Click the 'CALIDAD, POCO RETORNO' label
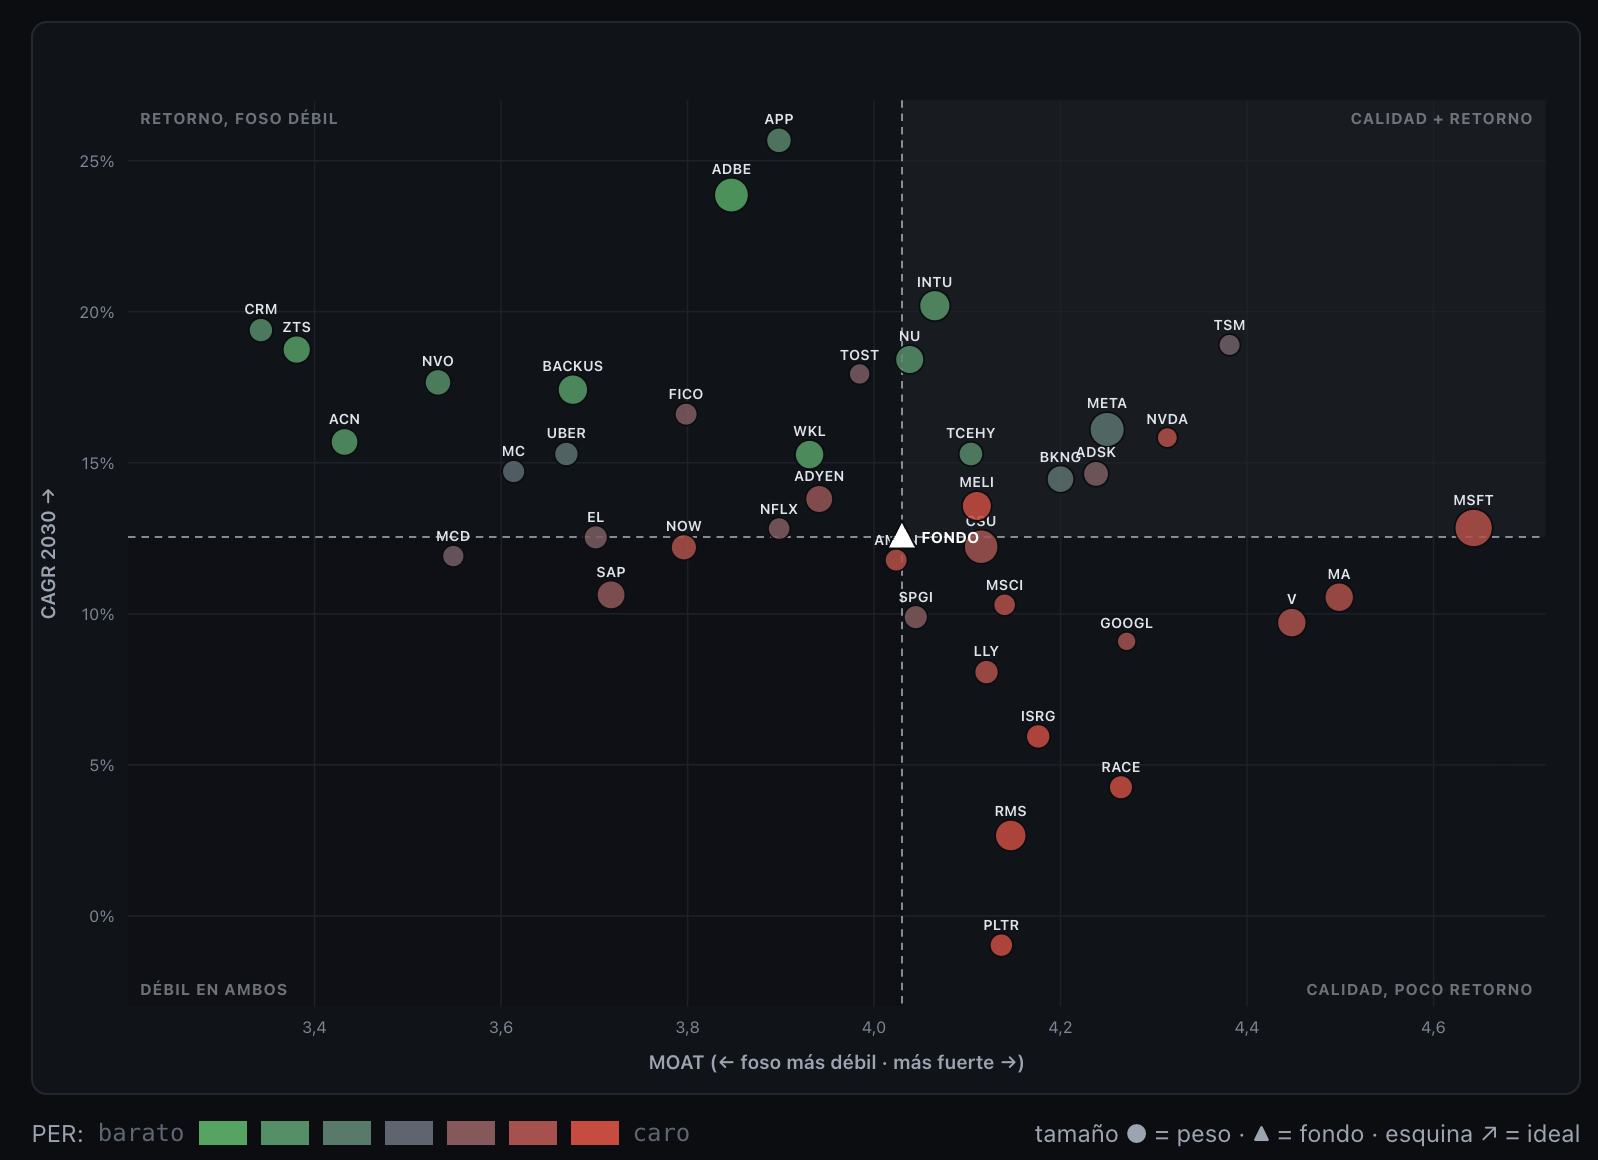Screen dimensions: 1598x1160 1419,989
